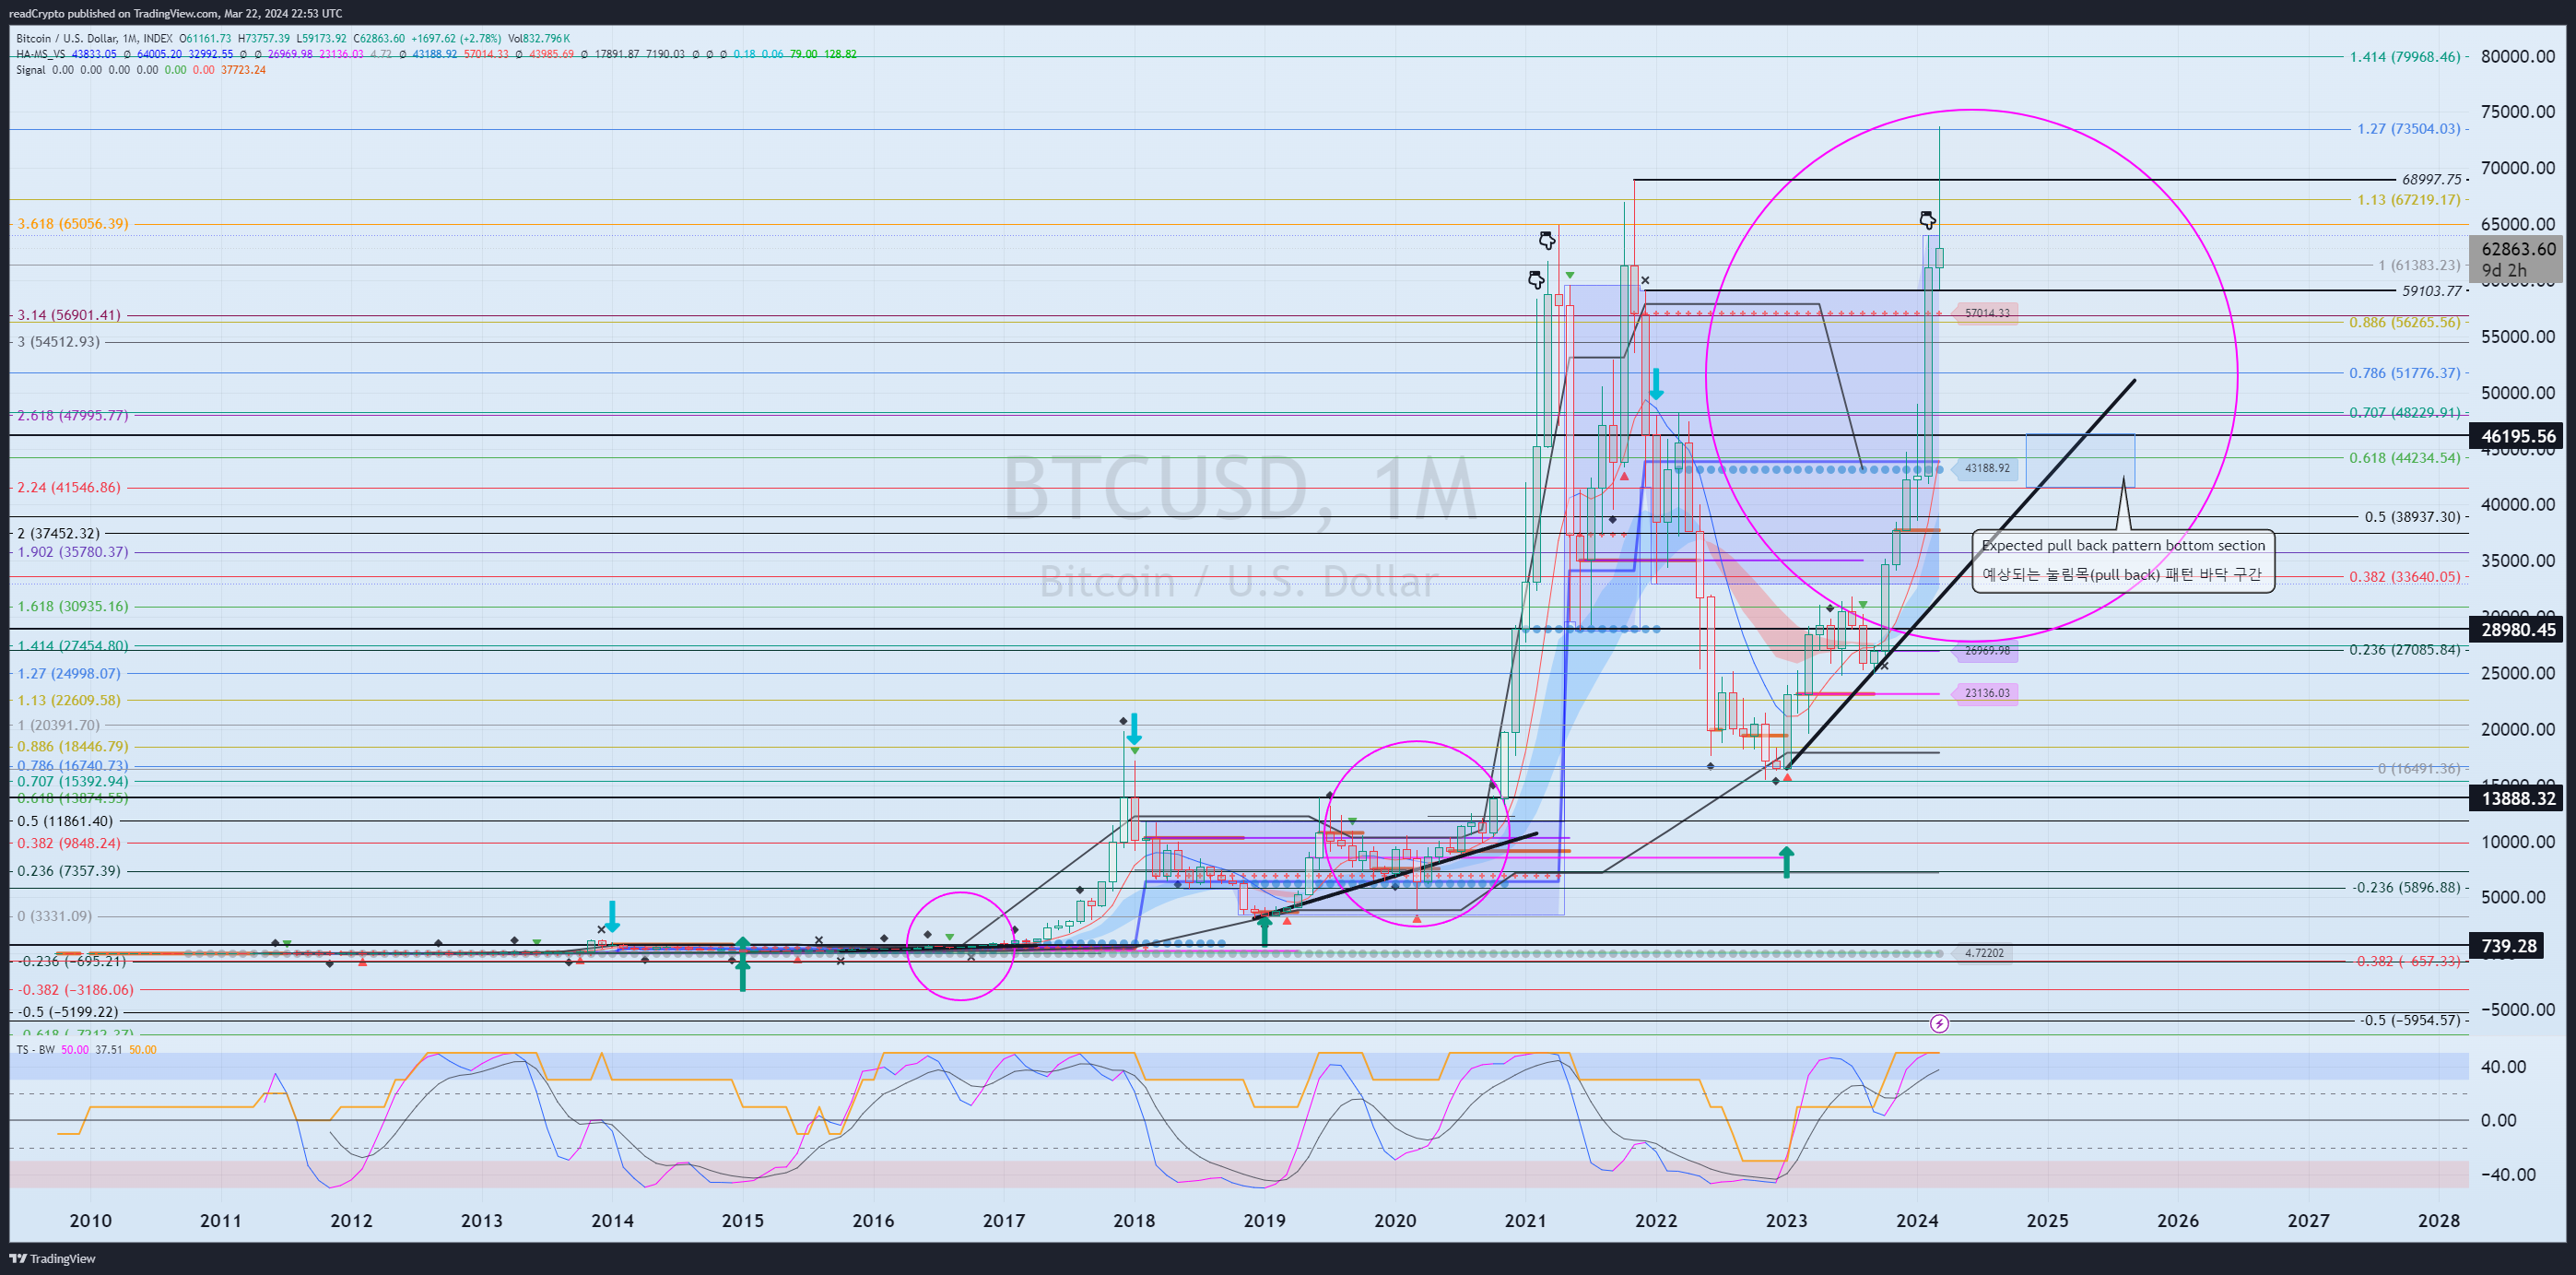
Task: Click the green up arrow at 2019
Action: pos(1265,930)
